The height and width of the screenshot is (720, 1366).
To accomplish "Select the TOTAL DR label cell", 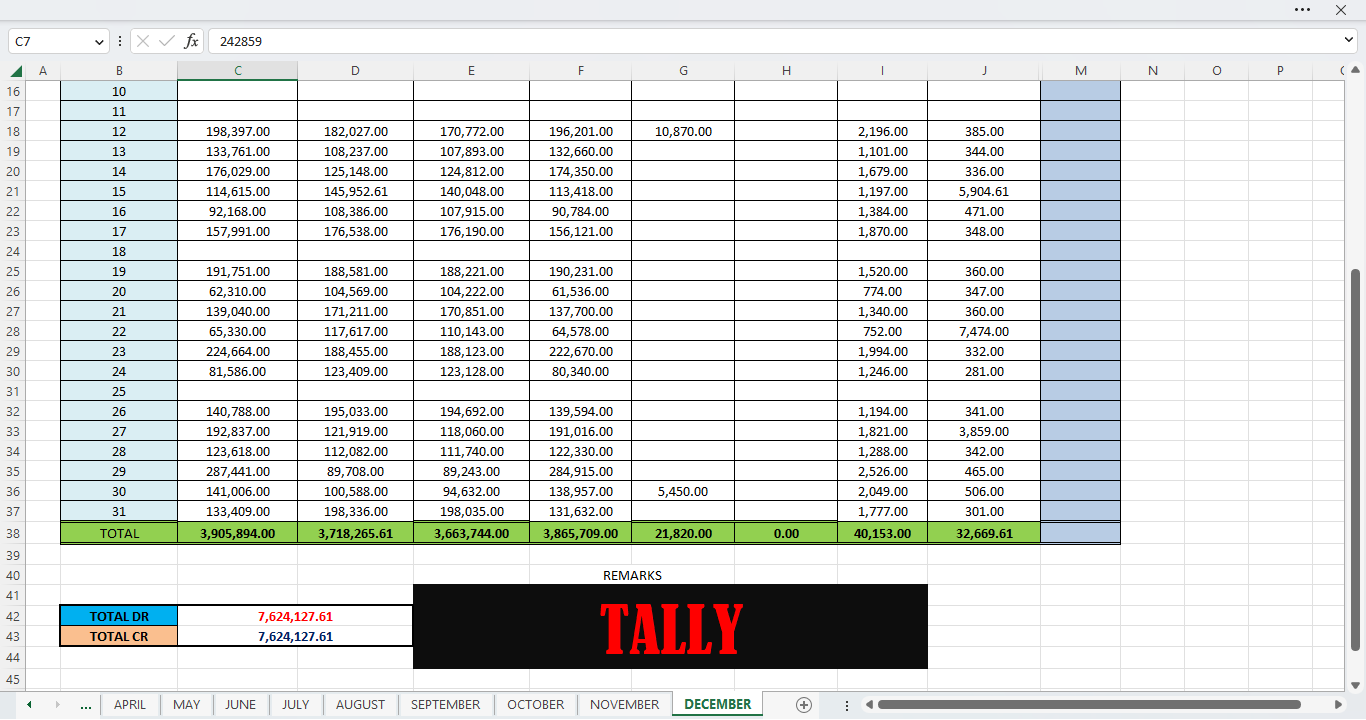I will [x=119, y=616].
